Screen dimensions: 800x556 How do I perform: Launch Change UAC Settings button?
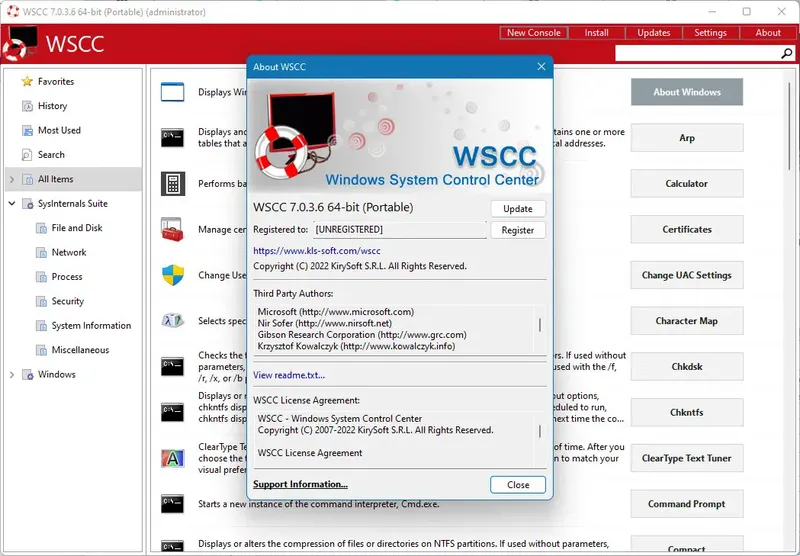coord(687,275)
